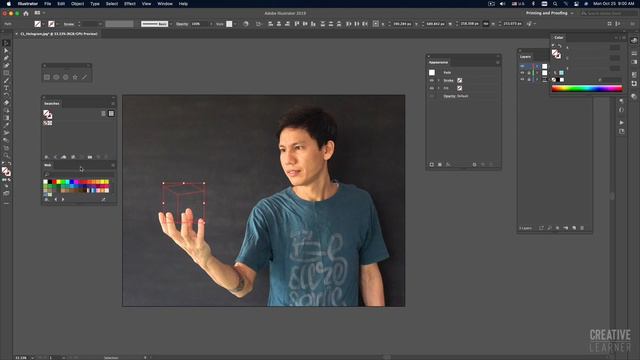Load previous swatch library in Web panel
Screen dimensions: 640x360
click(x=56, y=200)
